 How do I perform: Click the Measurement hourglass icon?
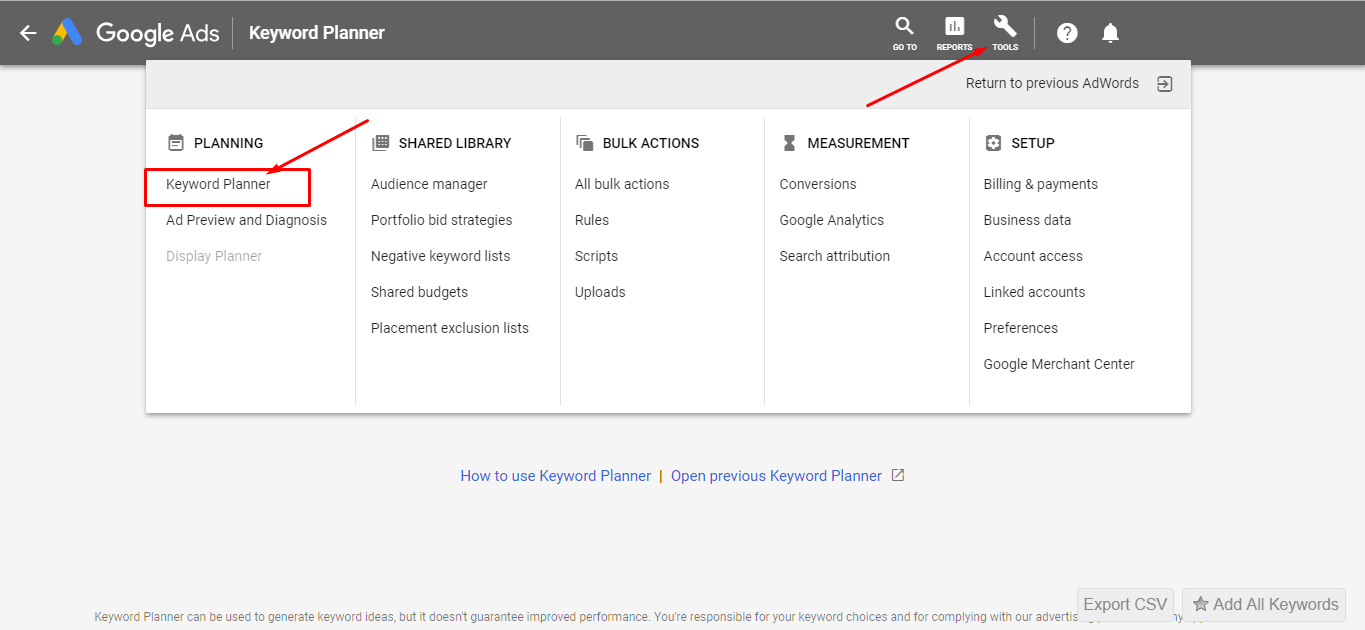click(x=789, y=143)
